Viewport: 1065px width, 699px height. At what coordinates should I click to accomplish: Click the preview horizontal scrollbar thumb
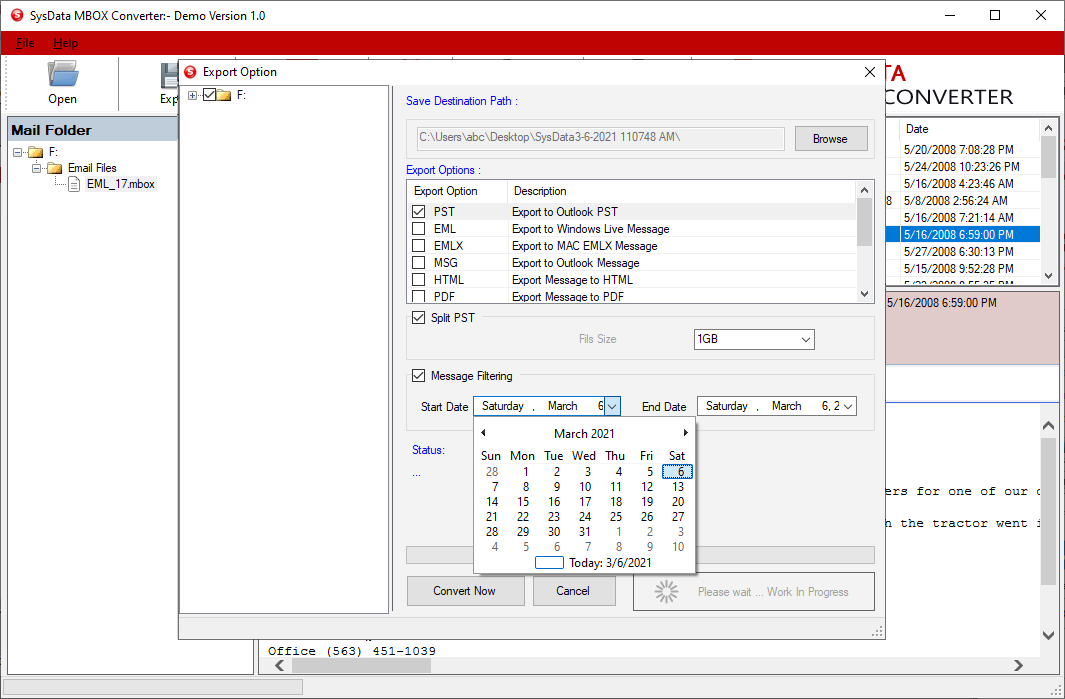(x=361, y=666)
